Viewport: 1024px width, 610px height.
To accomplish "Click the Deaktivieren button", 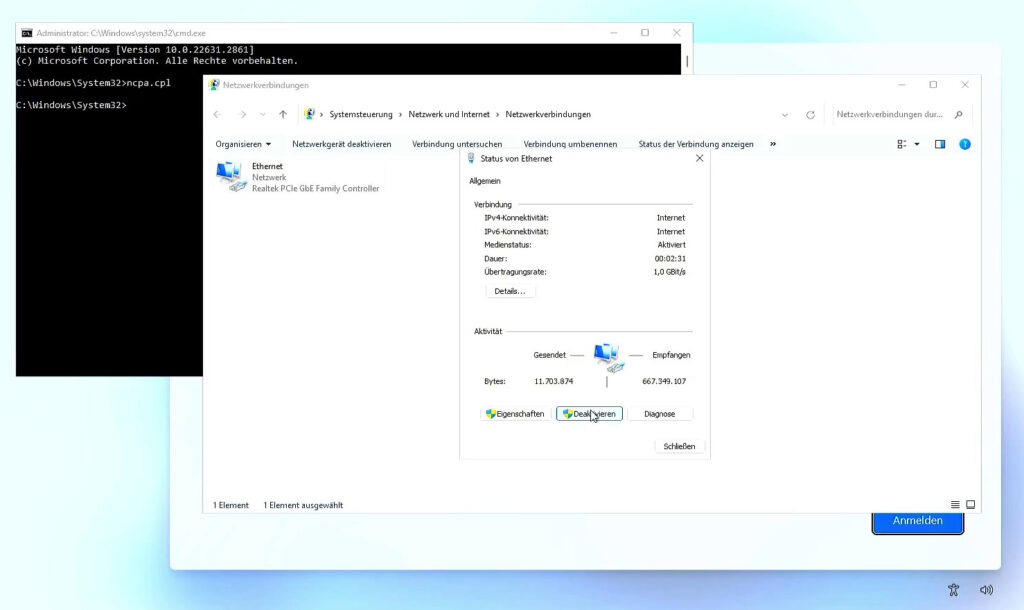I will (x=589, y=414).
